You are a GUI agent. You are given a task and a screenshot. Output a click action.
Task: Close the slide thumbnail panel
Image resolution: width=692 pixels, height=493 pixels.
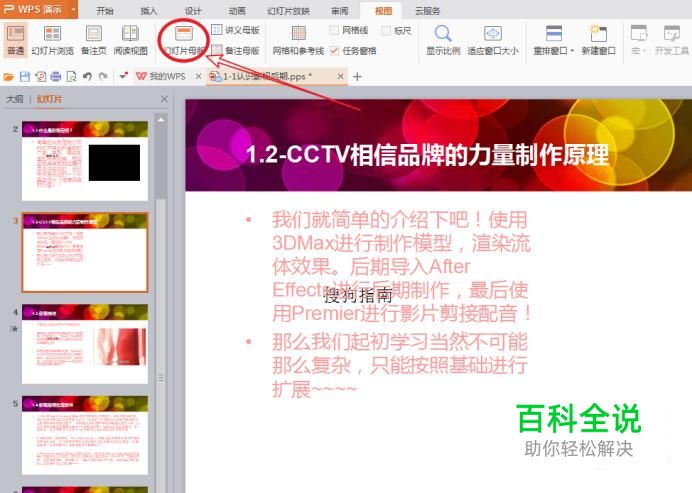coord(164,99)
